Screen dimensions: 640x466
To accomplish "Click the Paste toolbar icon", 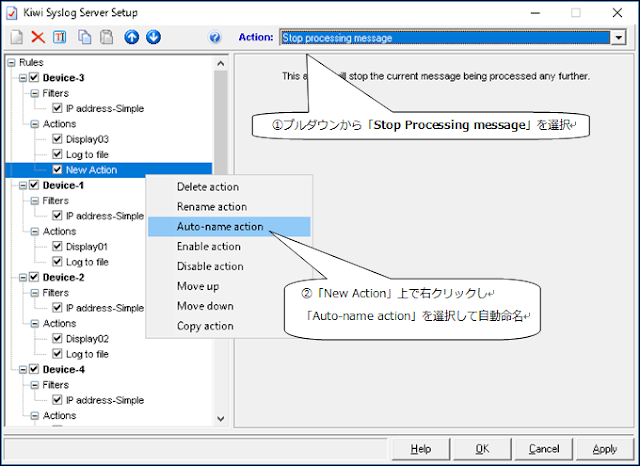I will point(107,37).
